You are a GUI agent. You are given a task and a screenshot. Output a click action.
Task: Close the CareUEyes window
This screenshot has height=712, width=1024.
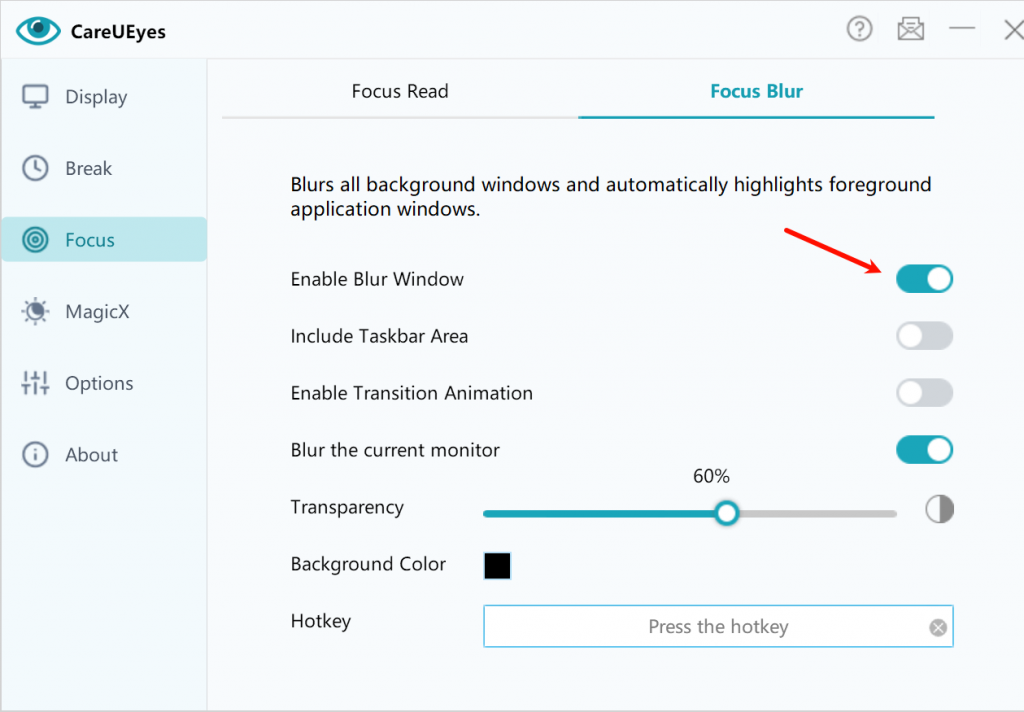[1014, 29]
